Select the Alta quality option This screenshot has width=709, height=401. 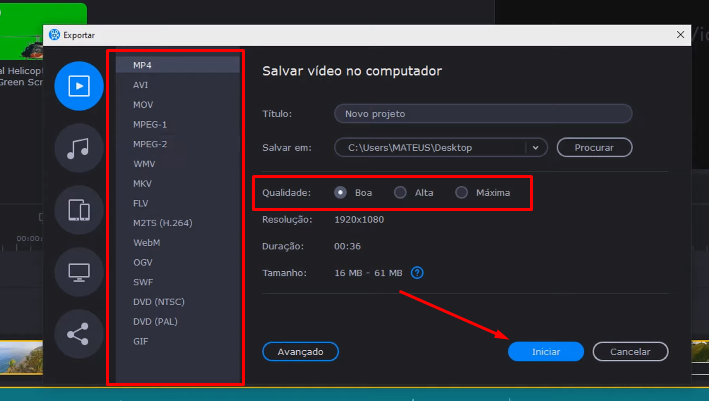[400, 193]
